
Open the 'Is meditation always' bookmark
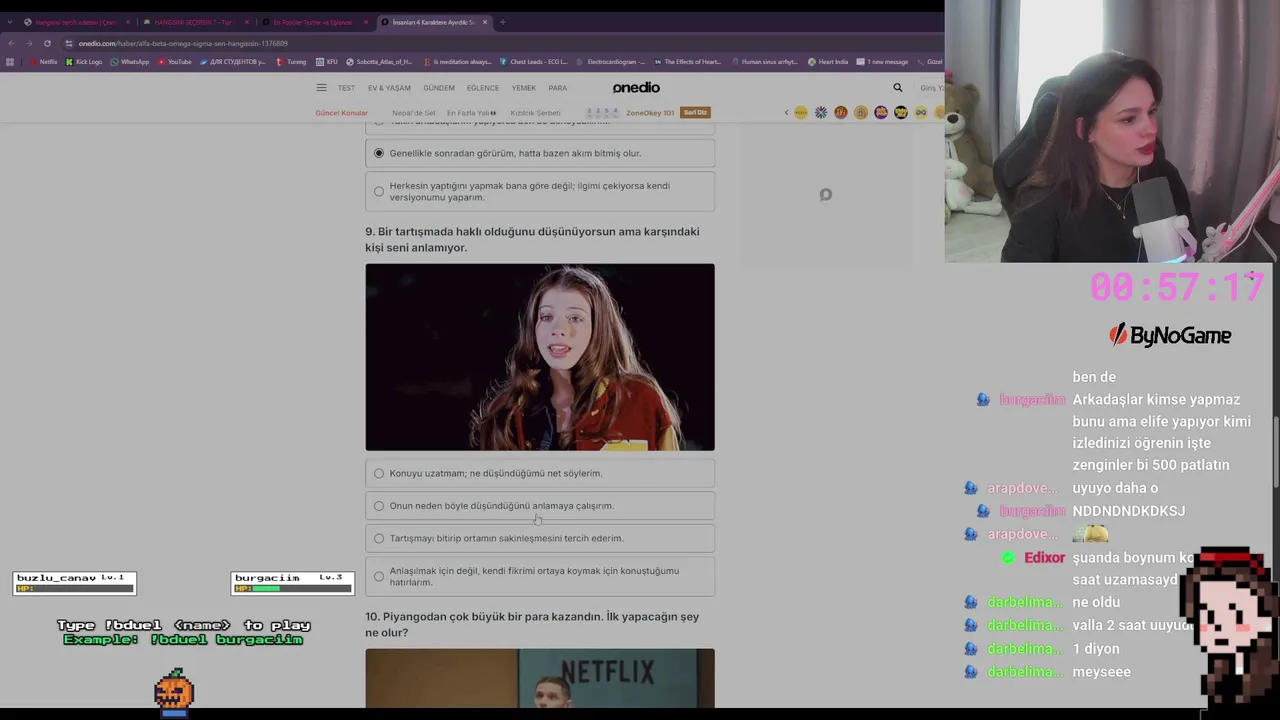pos(457,62)
